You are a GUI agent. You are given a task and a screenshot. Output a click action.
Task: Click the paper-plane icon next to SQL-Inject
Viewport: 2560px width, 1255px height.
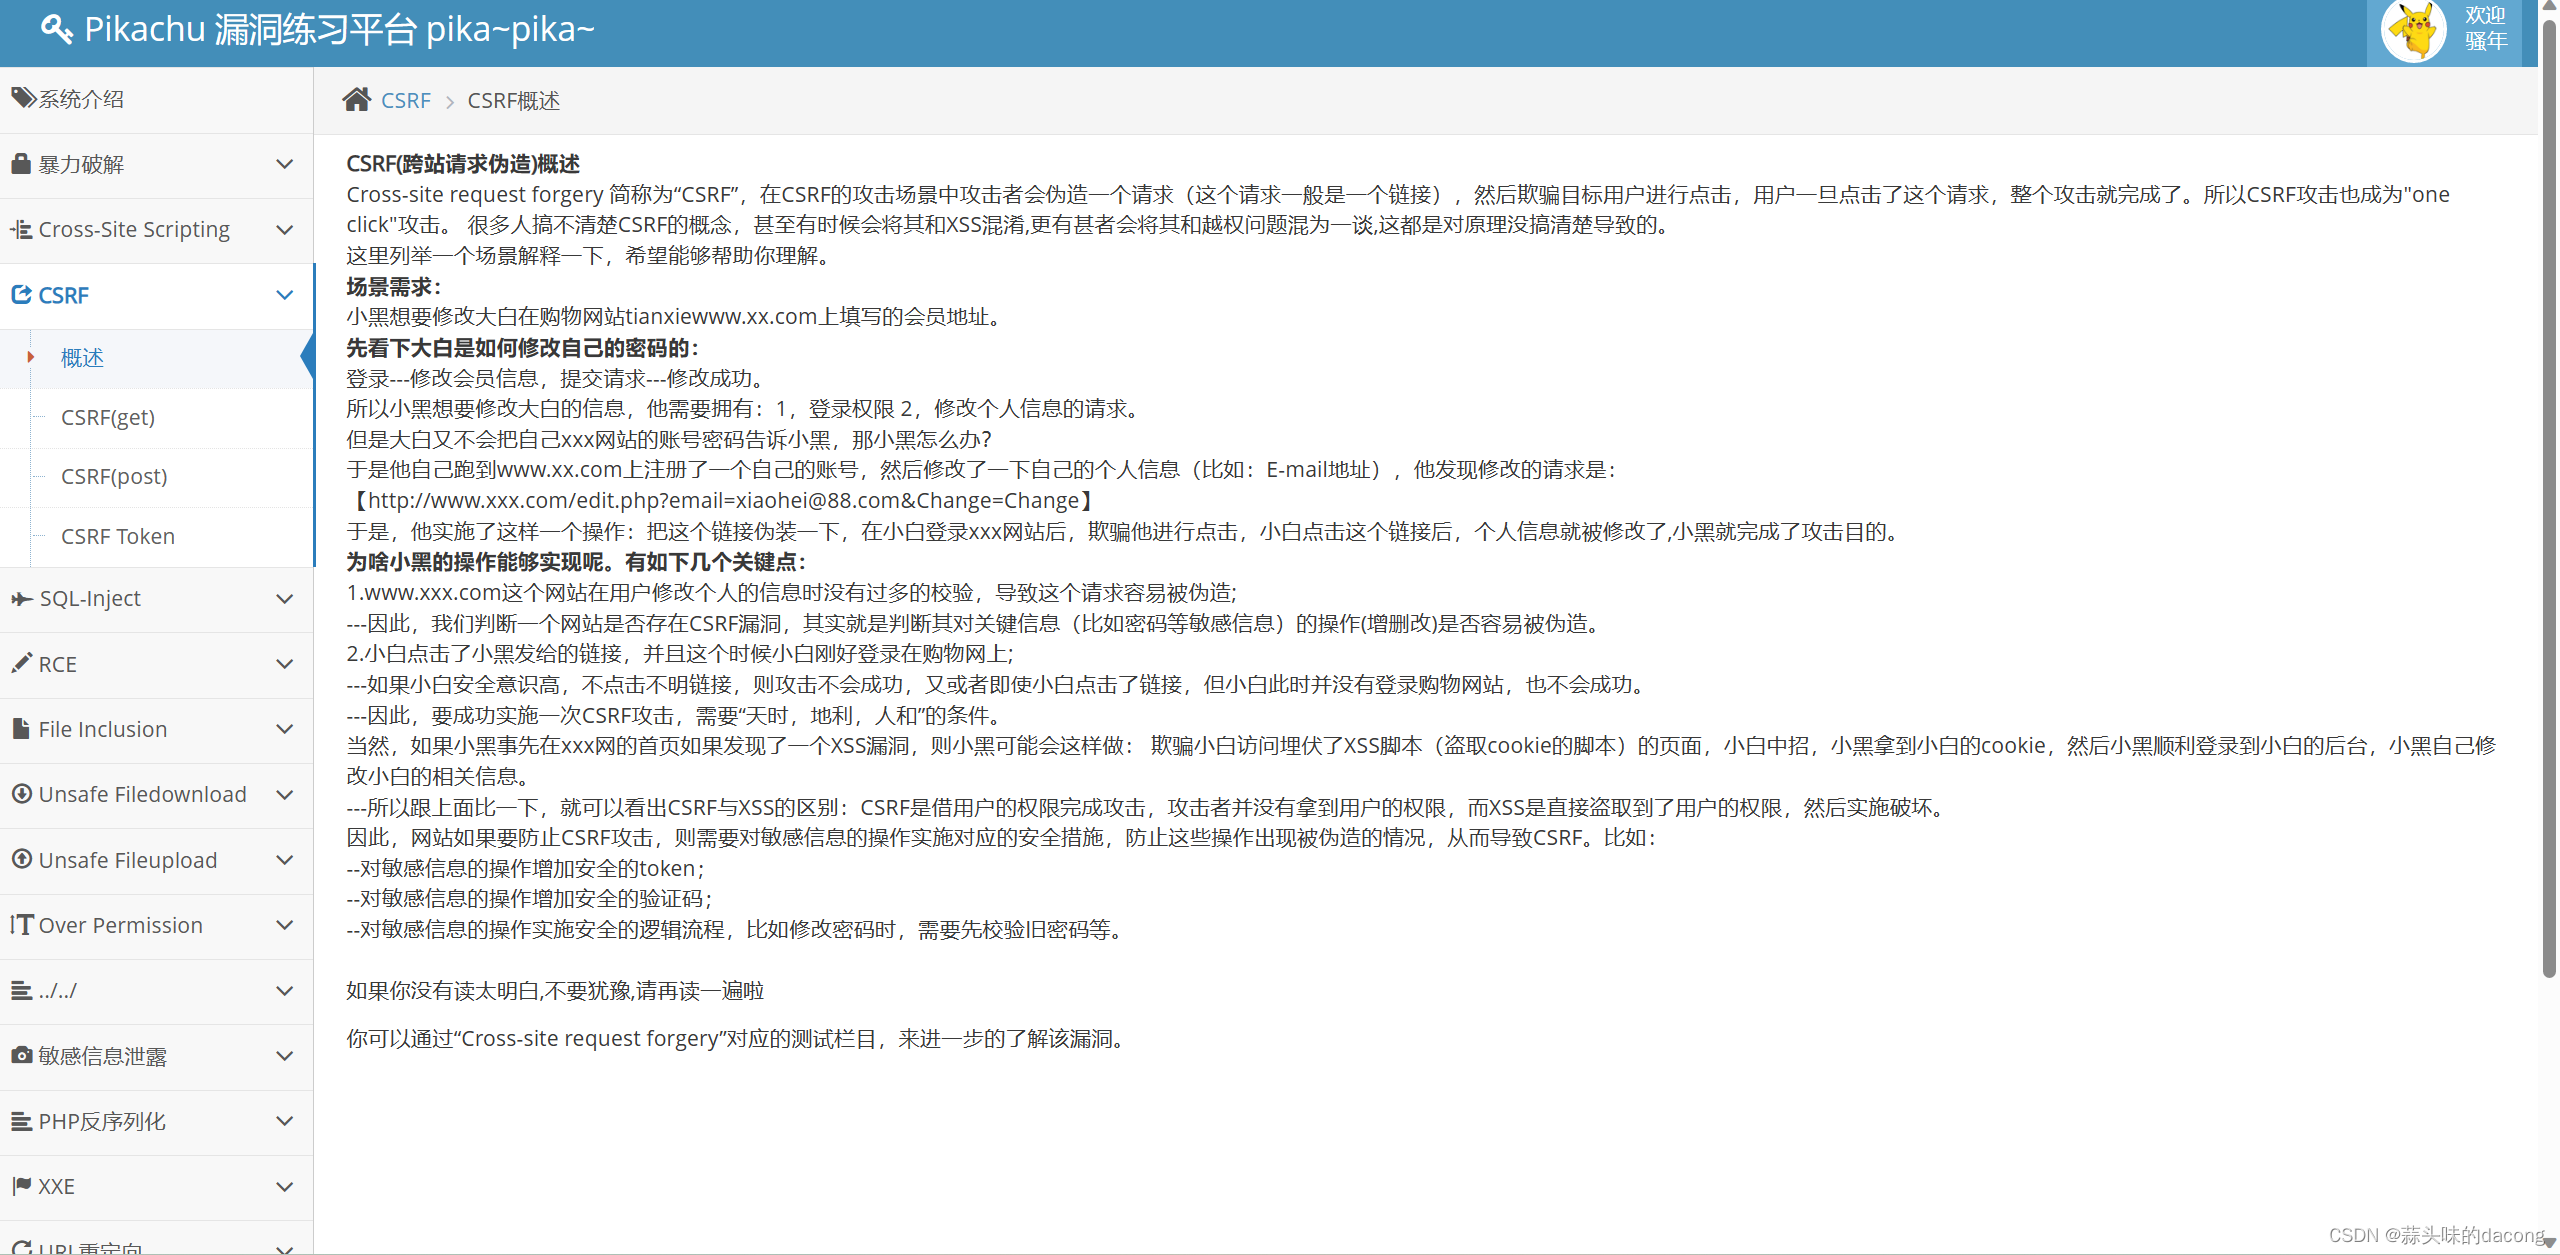21,598
